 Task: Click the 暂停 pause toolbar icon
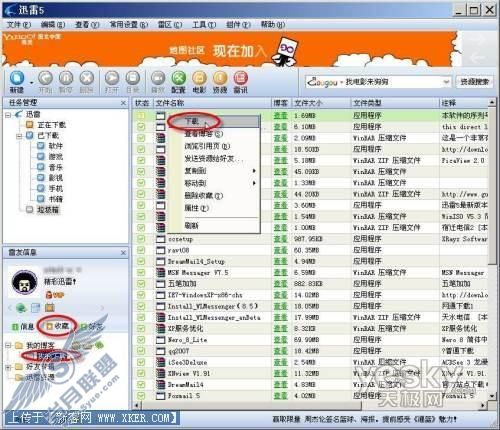(66, 79)
